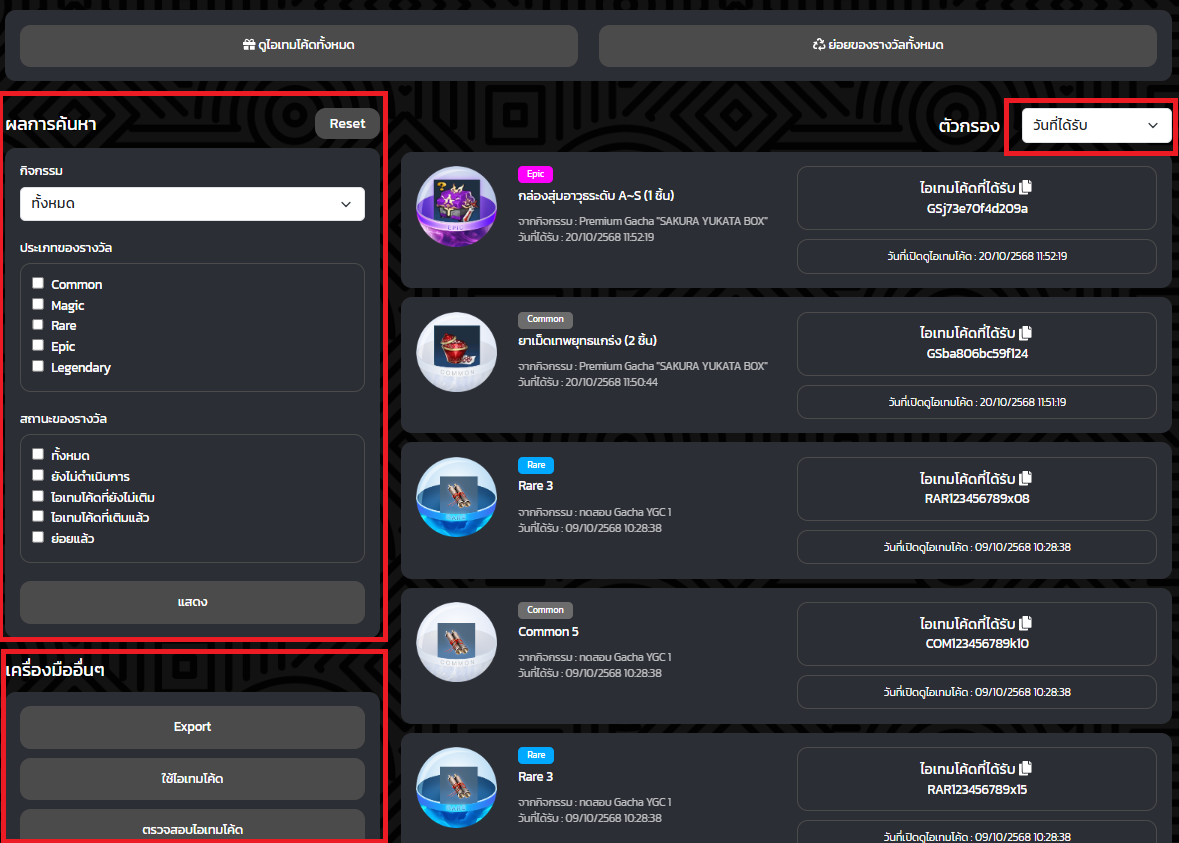
Task: Toggle the Epic reward type checkbox
Action: (38, 346)
